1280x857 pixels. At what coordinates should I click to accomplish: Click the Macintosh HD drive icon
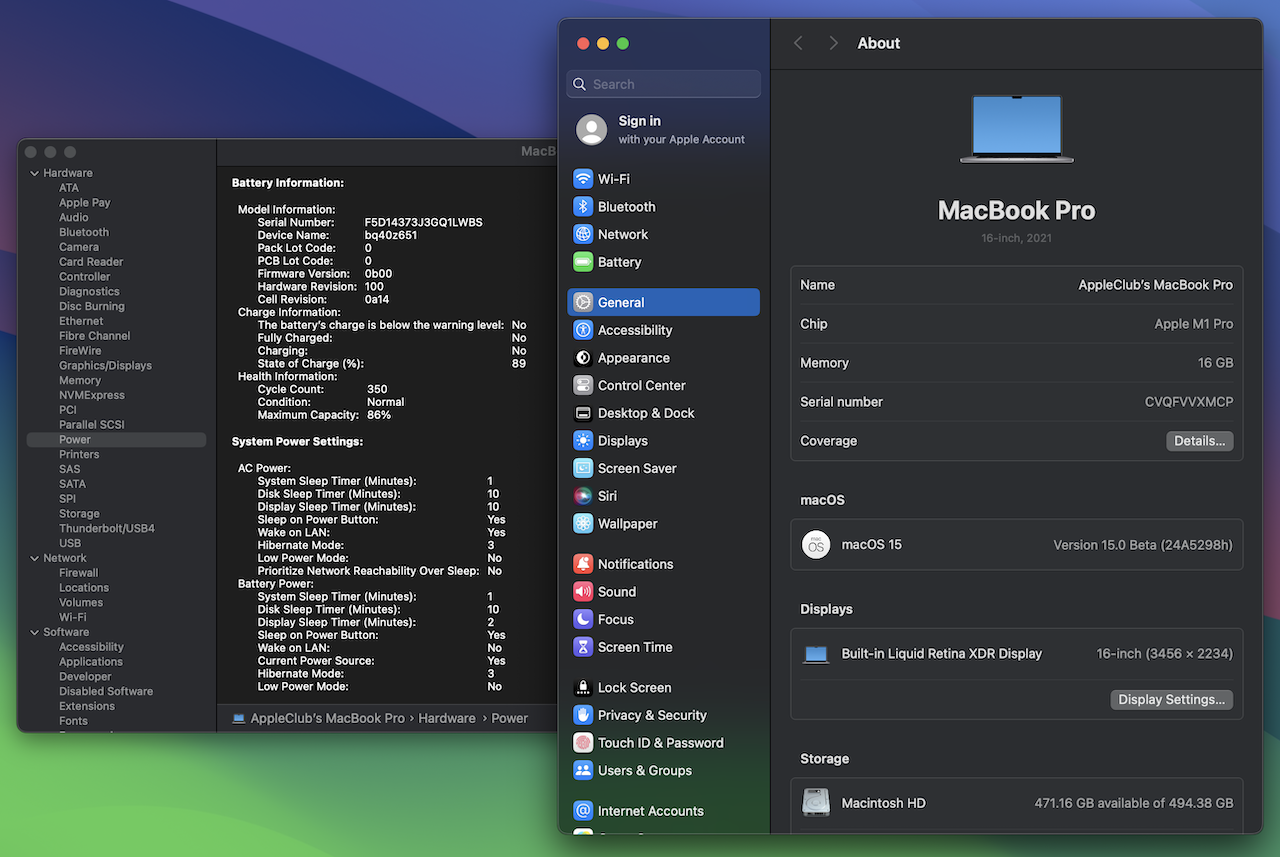pos(816,802)
